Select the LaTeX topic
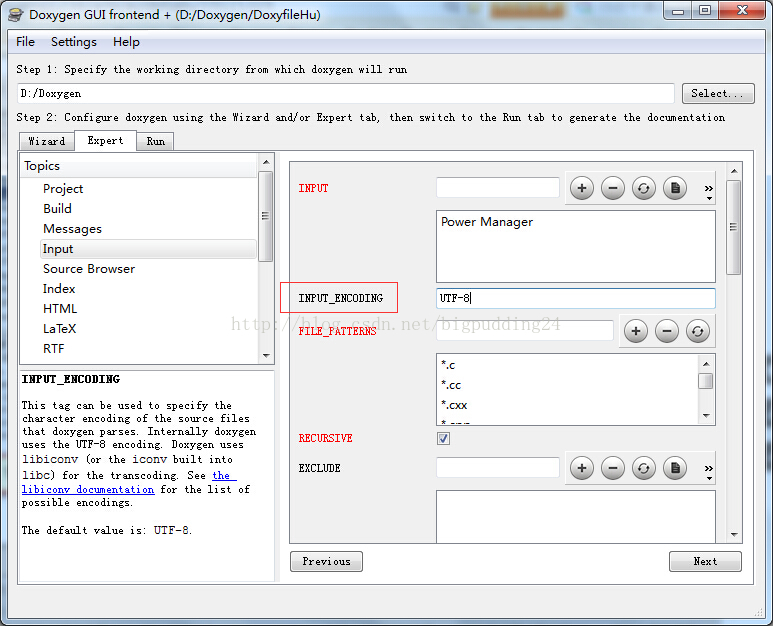This screenshot has height=626, width=773. tap(60, 329)
